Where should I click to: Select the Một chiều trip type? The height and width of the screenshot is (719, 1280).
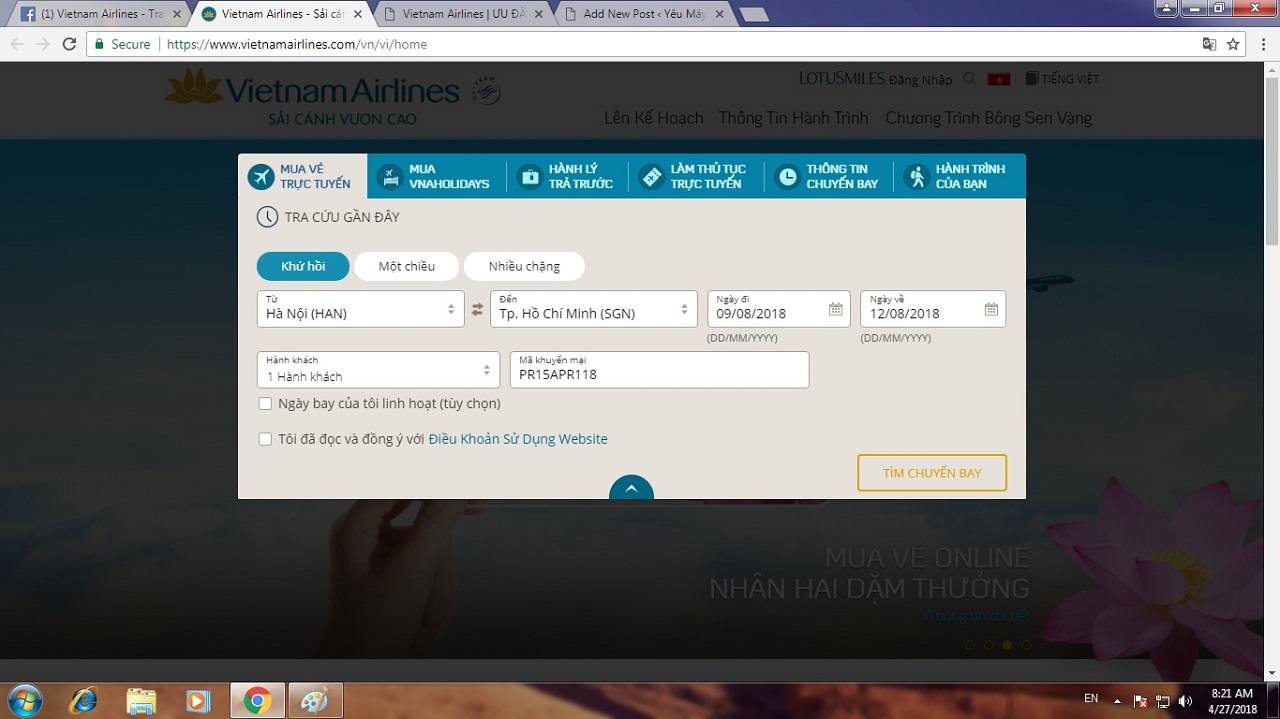[x=406, y=266]
